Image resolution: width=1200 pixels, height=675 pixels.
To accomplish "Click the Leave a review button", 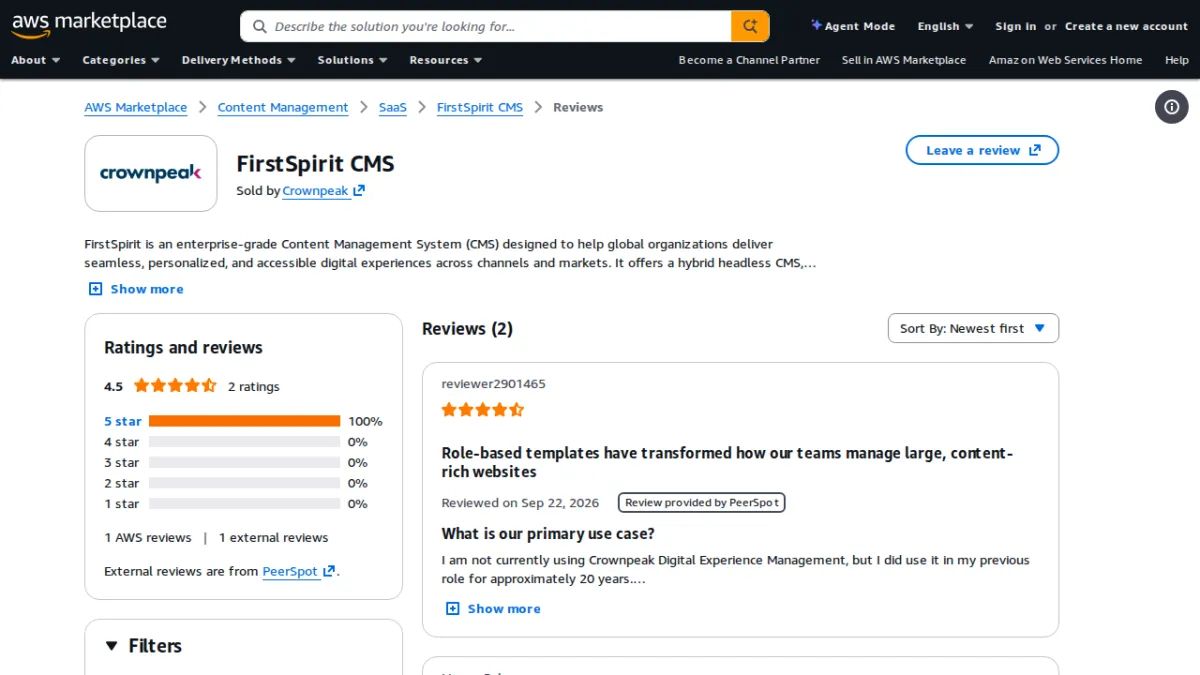I will pyautogui.click(x=982, y=150).
